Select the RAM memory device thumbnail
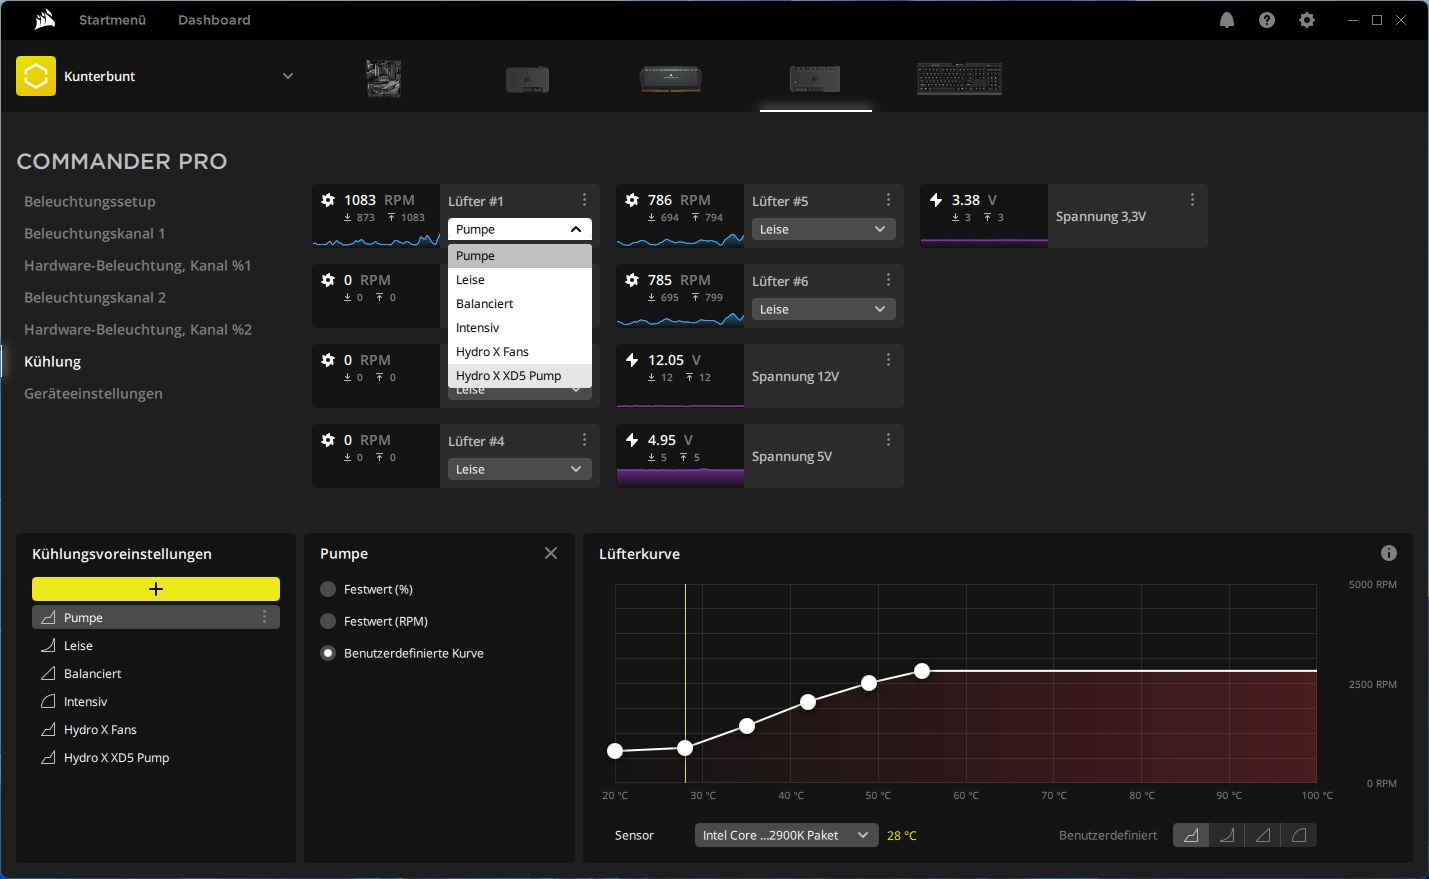 coord(671,78)
